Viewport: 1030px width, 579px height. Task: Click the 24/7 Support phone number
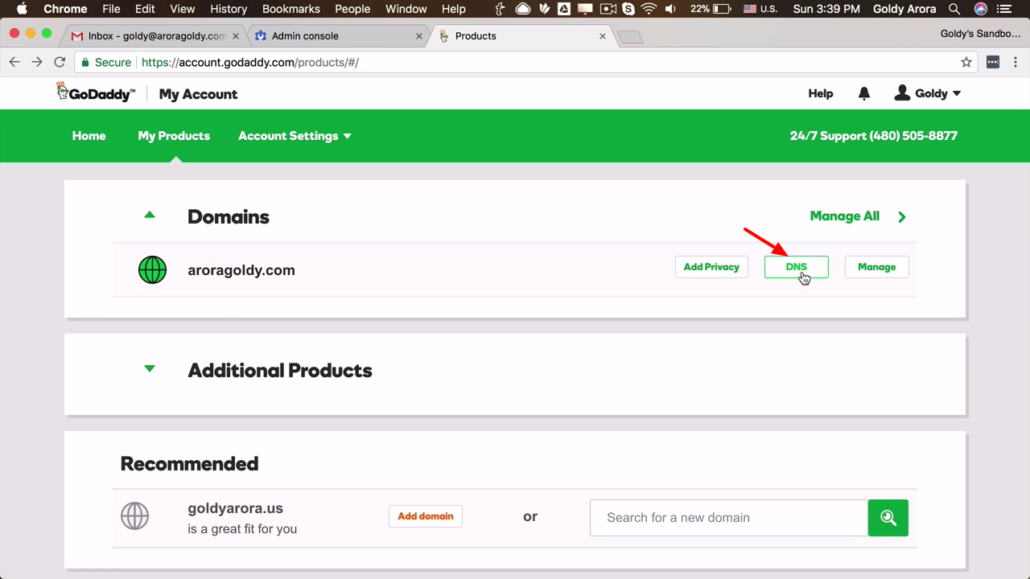coord(874,136)
